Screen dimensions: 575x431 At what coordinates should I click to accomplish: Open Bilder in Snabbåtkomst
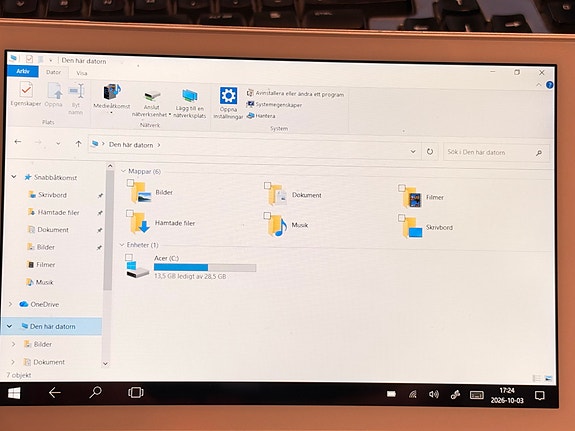[x=45, y=247]
